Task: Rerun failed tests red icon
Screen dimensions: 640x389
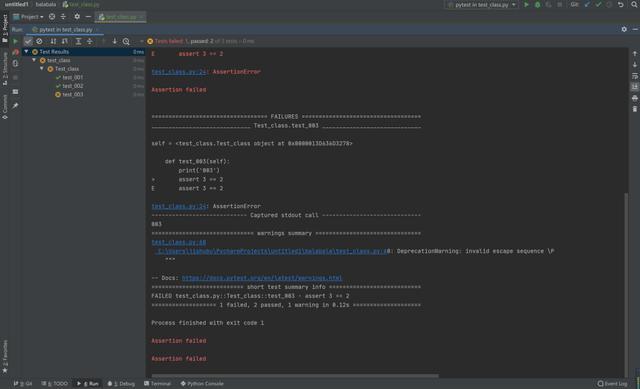Action: [x=16, y=52]
